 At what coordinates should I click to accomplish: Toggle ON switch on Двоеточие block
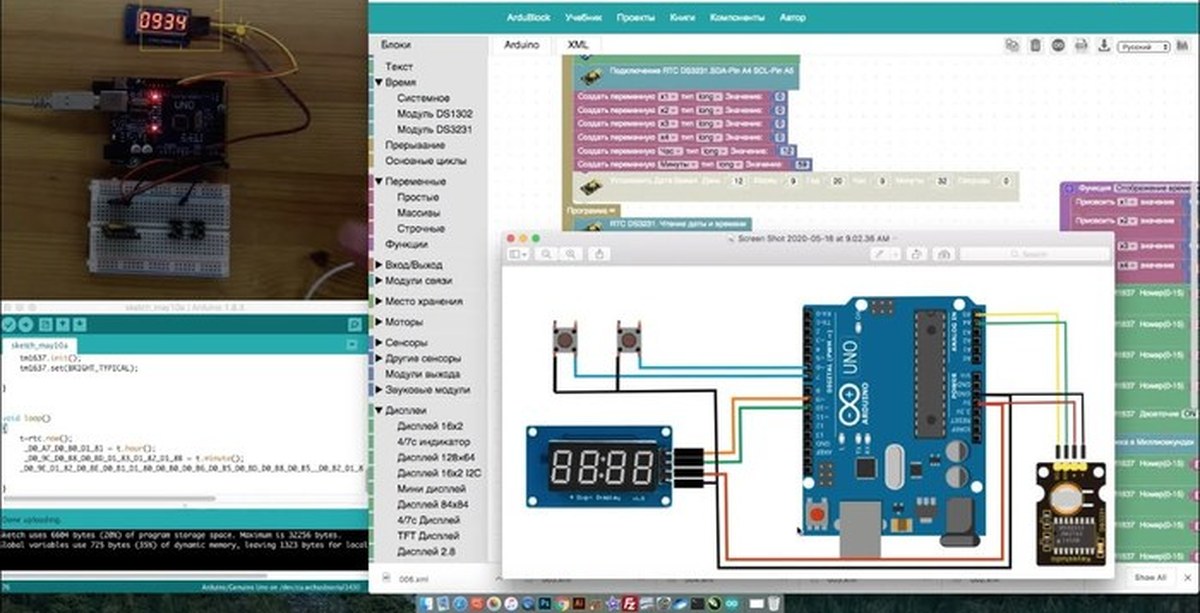pyautogui.click(x=1190, y=413)
